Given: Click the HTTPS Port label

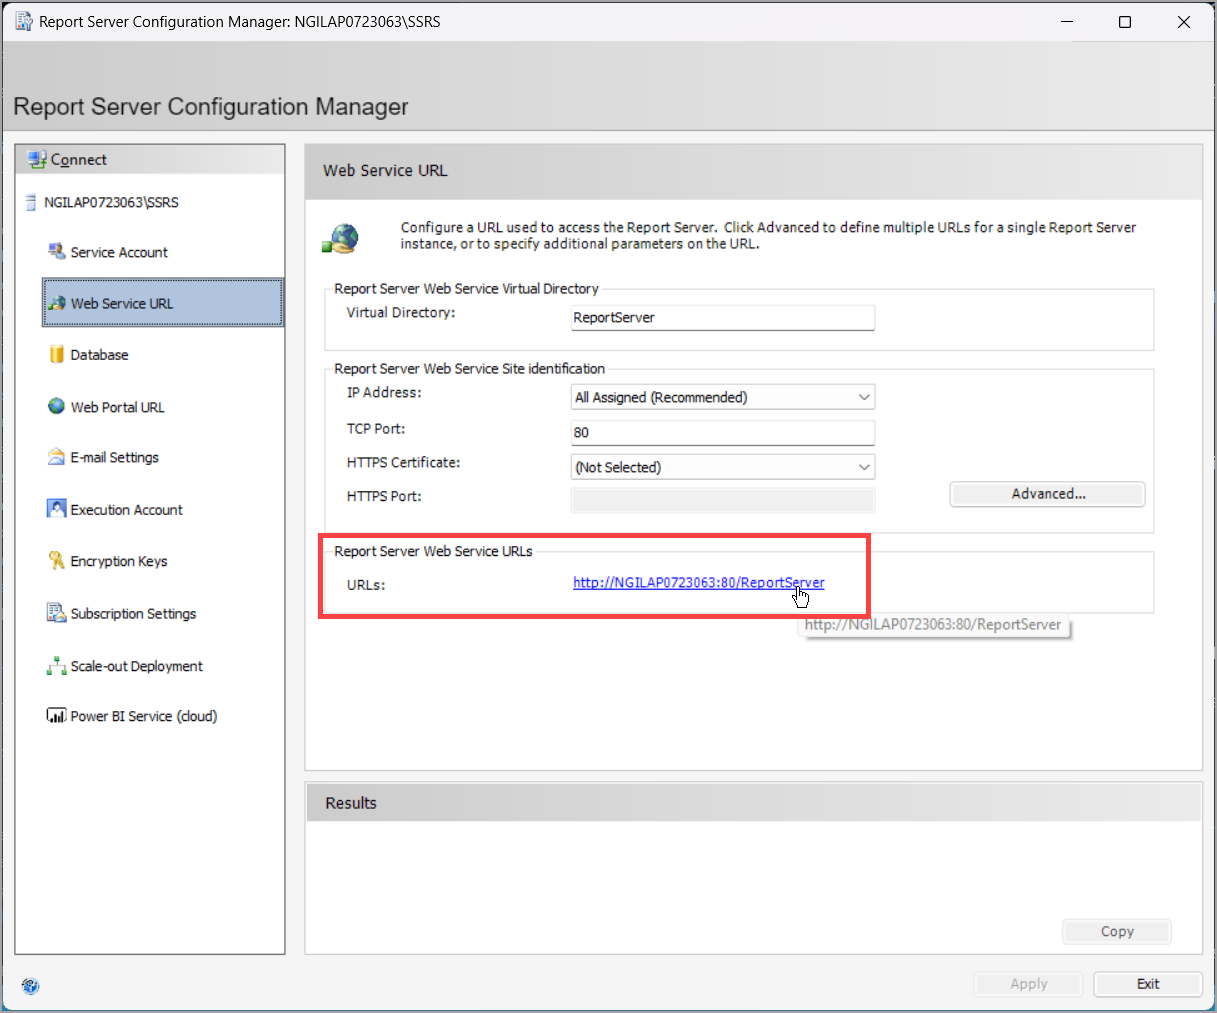Looking at the screenshot, I should tap(384, 497).
